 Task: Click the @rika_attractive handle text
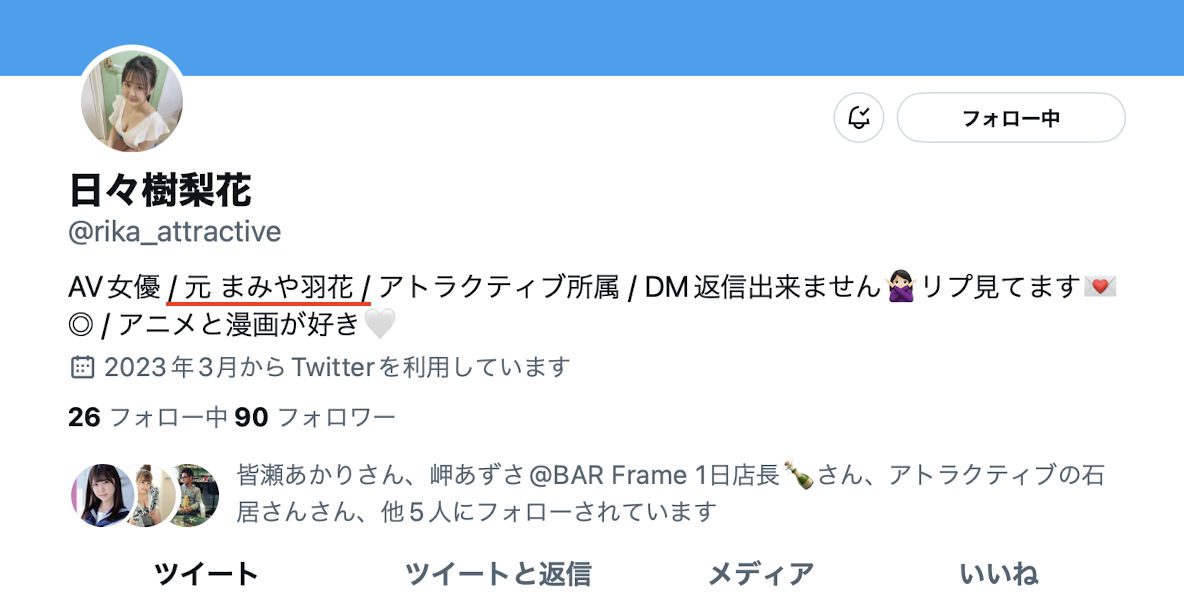(x=174, y=231)
